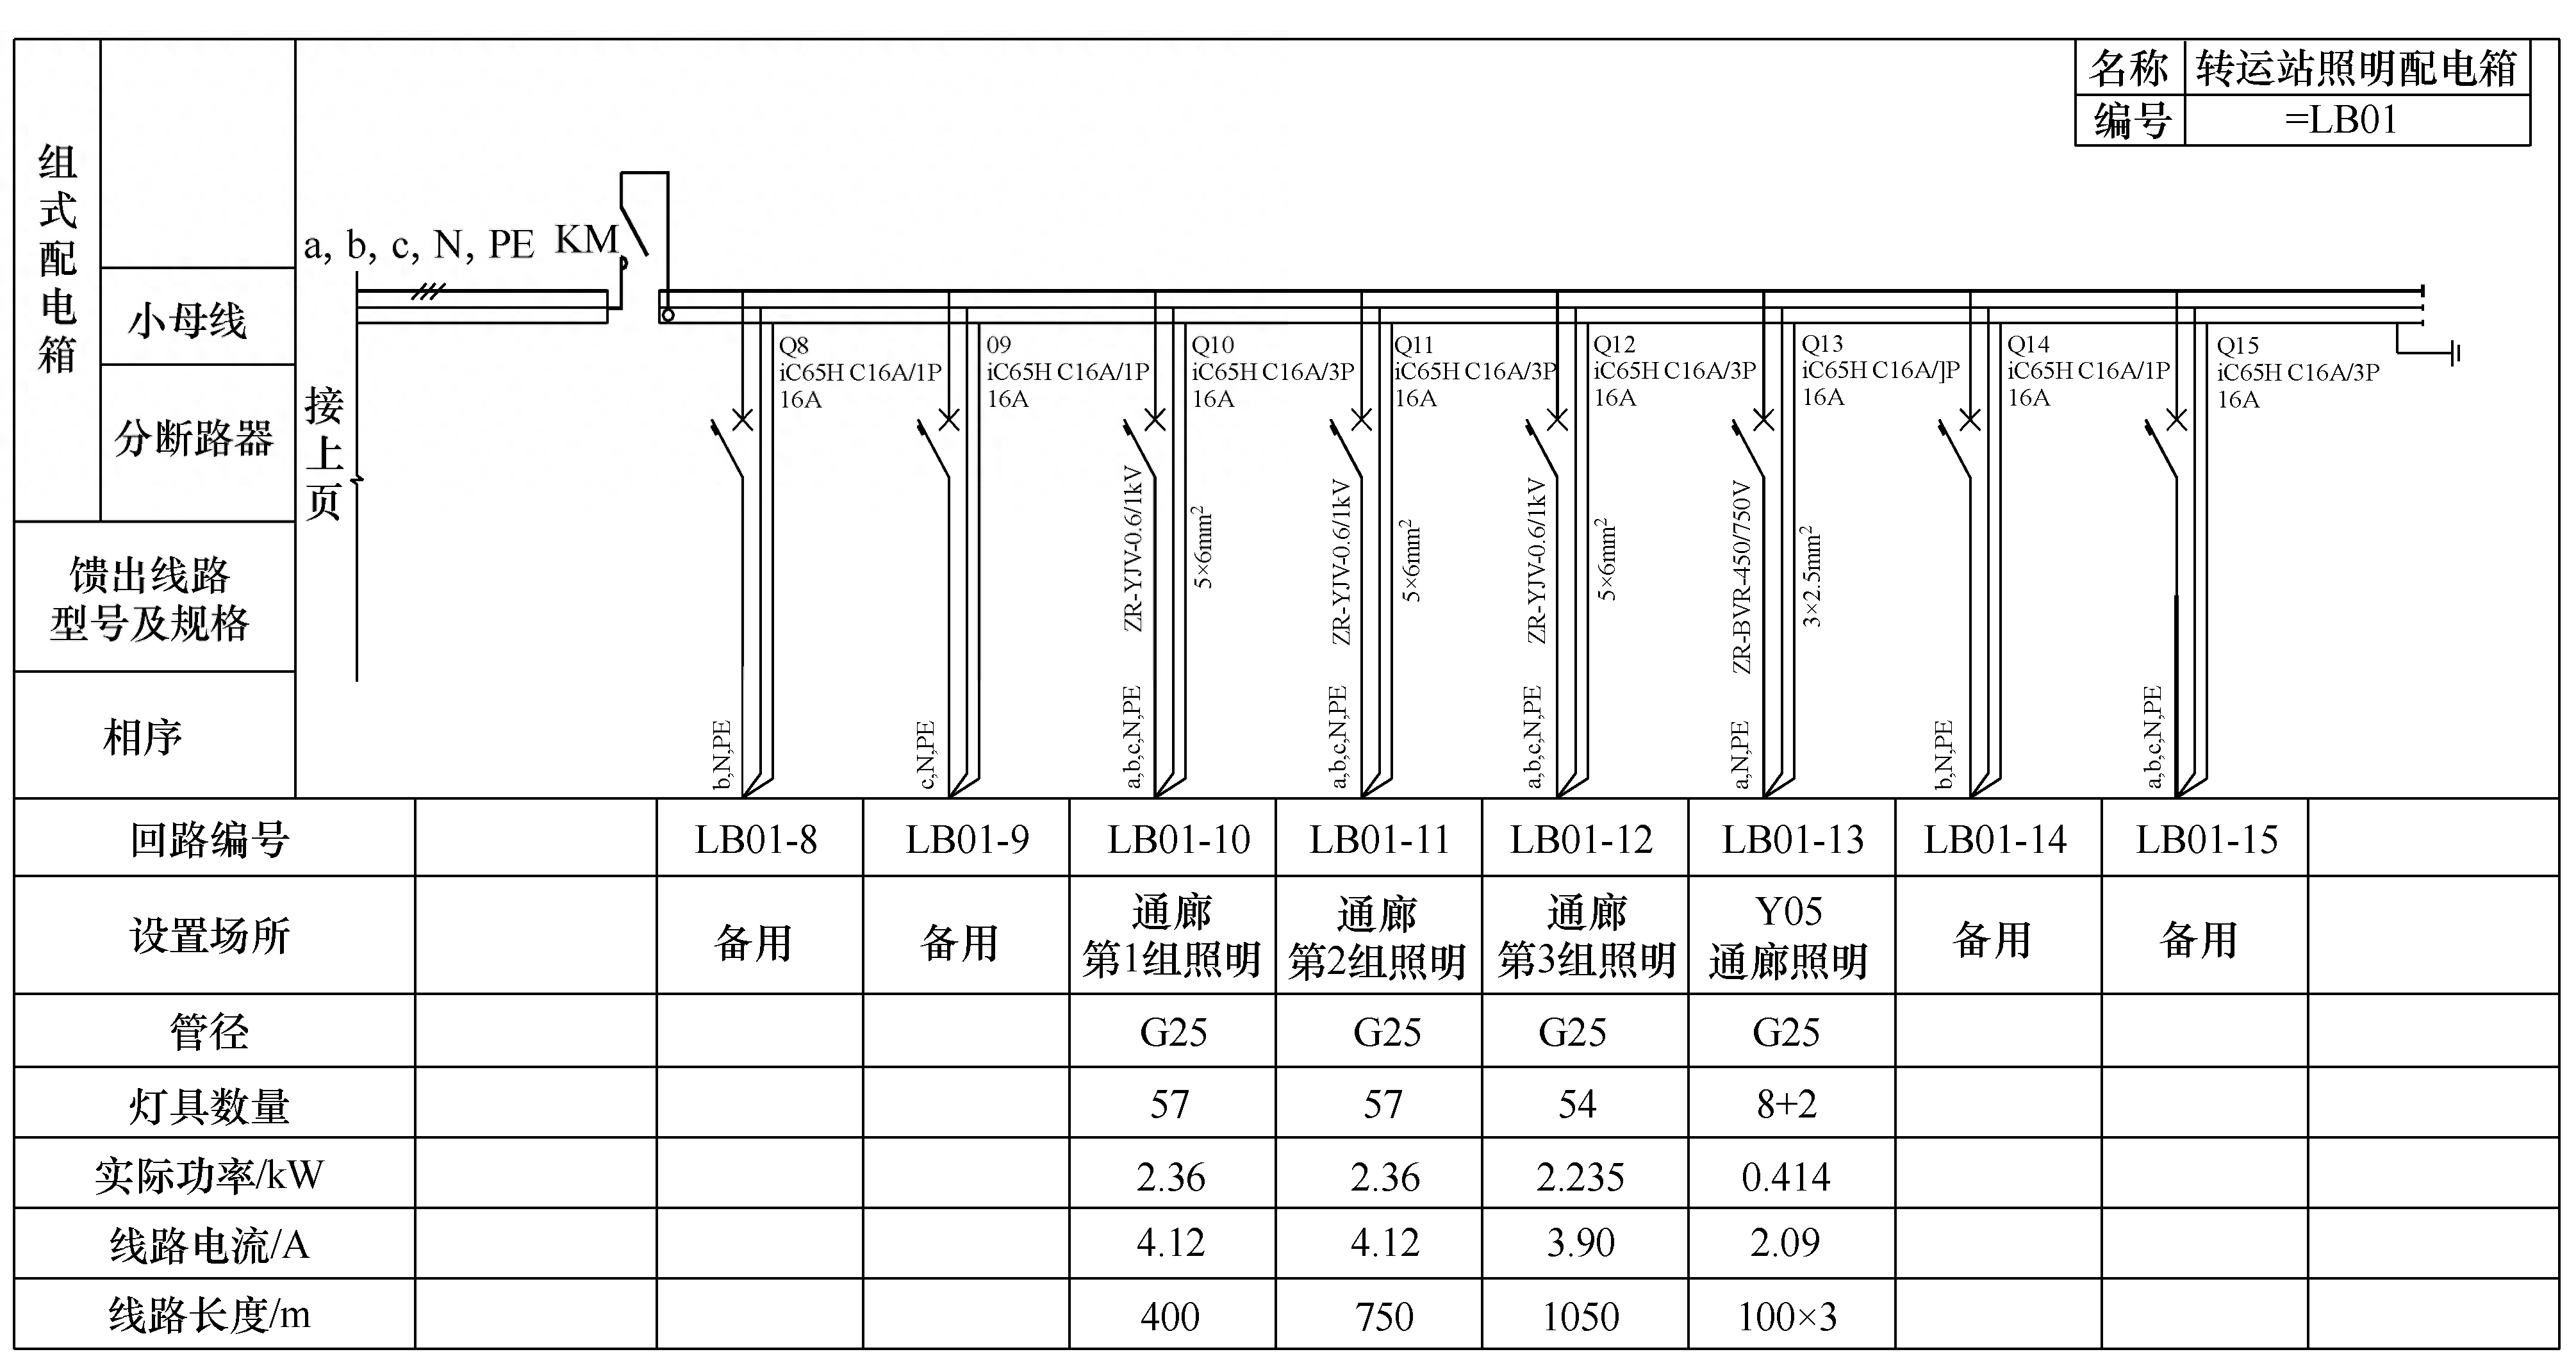Click the 名称 label cell
The width and height of the screenshot is (2576, 1361).
pos(2129,68)
